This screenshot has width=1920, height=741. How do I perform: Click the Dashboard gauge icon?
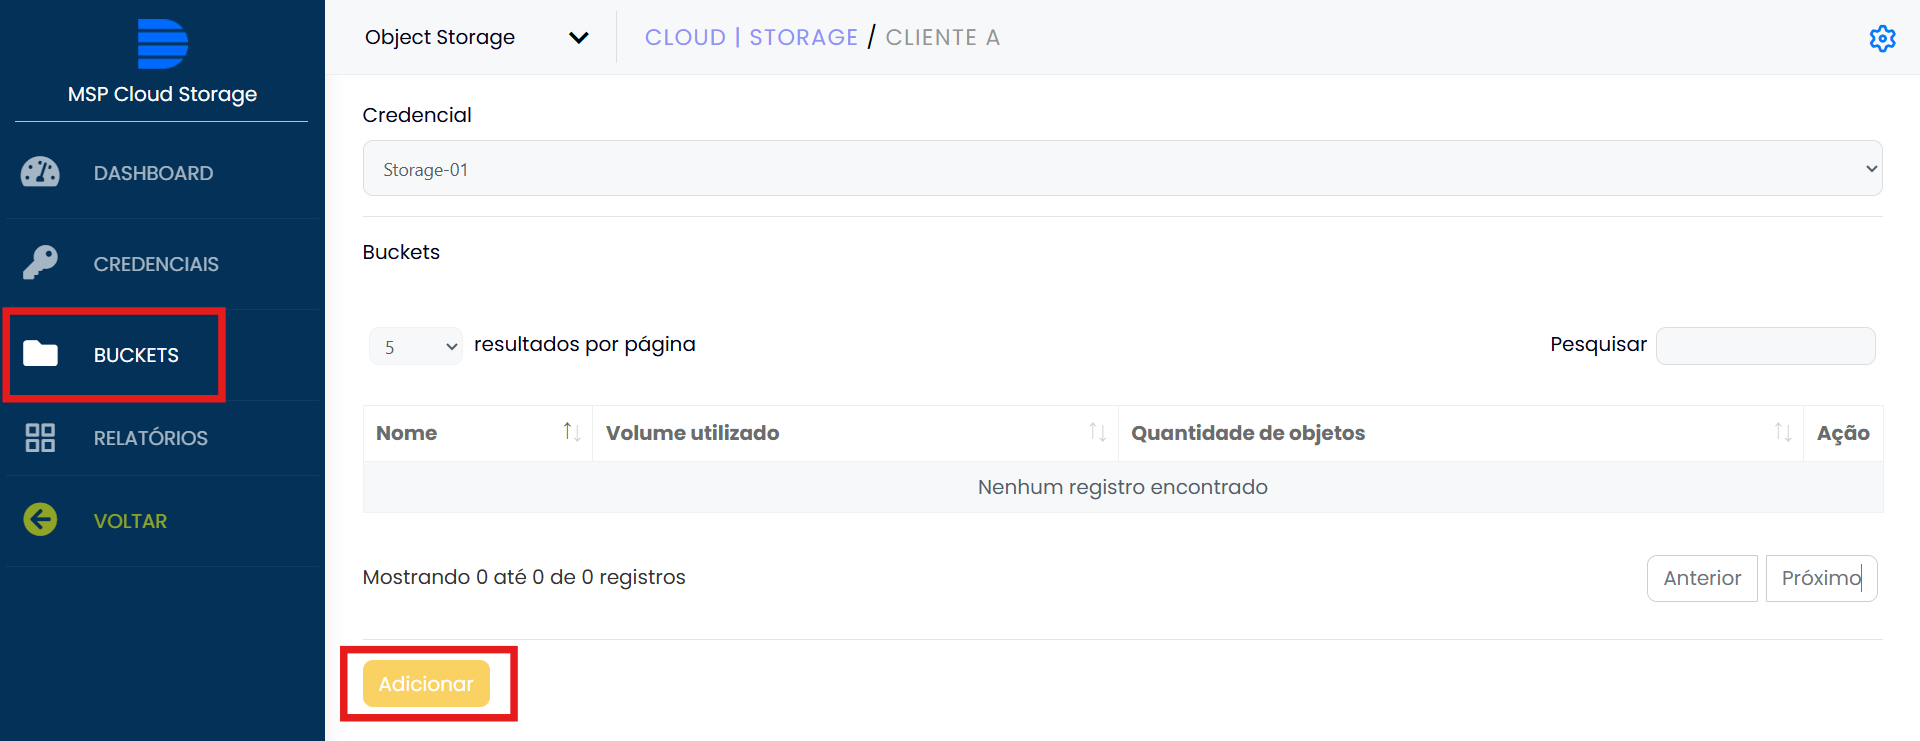coord(40,173)
